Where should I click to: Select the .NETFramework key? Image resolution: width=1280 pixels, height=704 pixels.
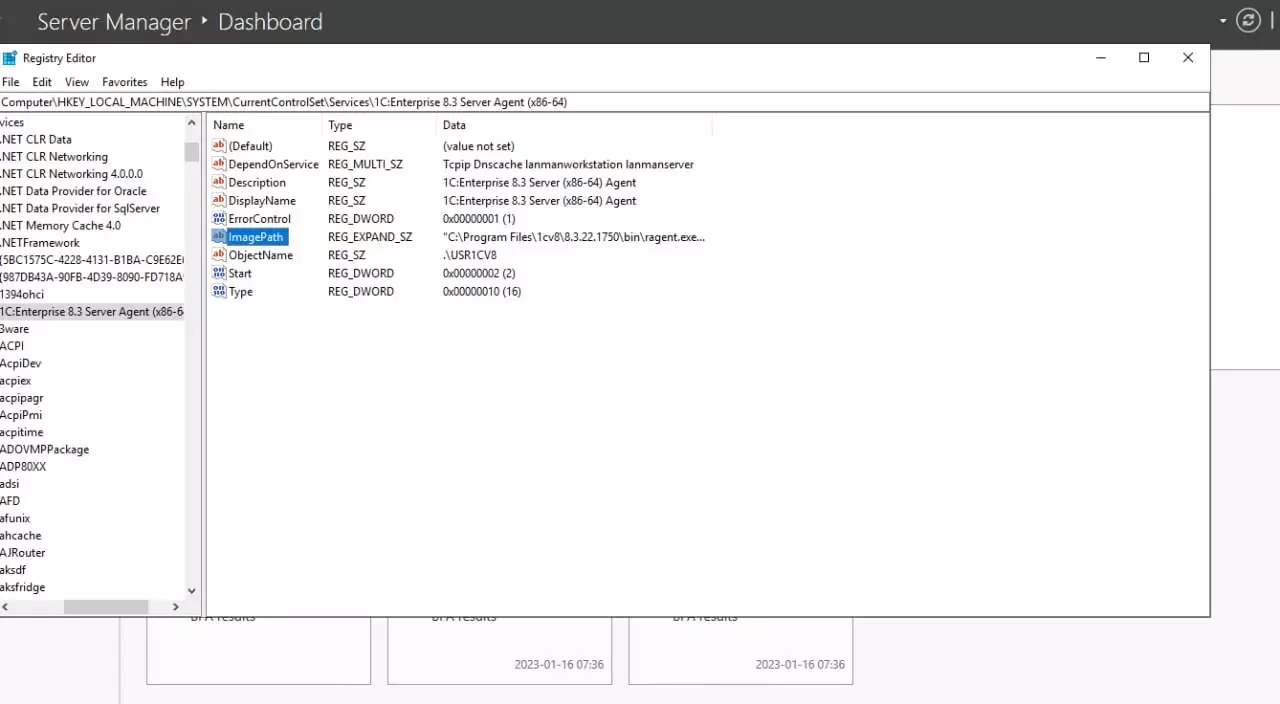pos(40,243)
